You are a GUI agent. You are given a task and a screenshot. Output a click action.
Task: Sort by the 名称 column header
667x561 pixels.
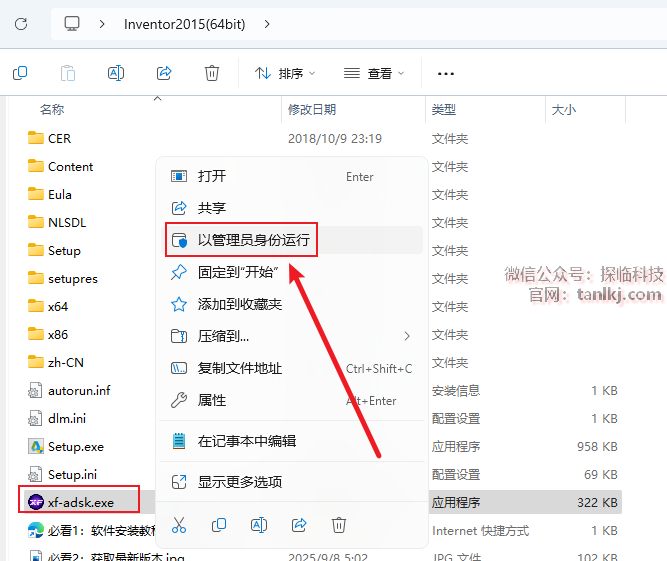coord(52,110)
